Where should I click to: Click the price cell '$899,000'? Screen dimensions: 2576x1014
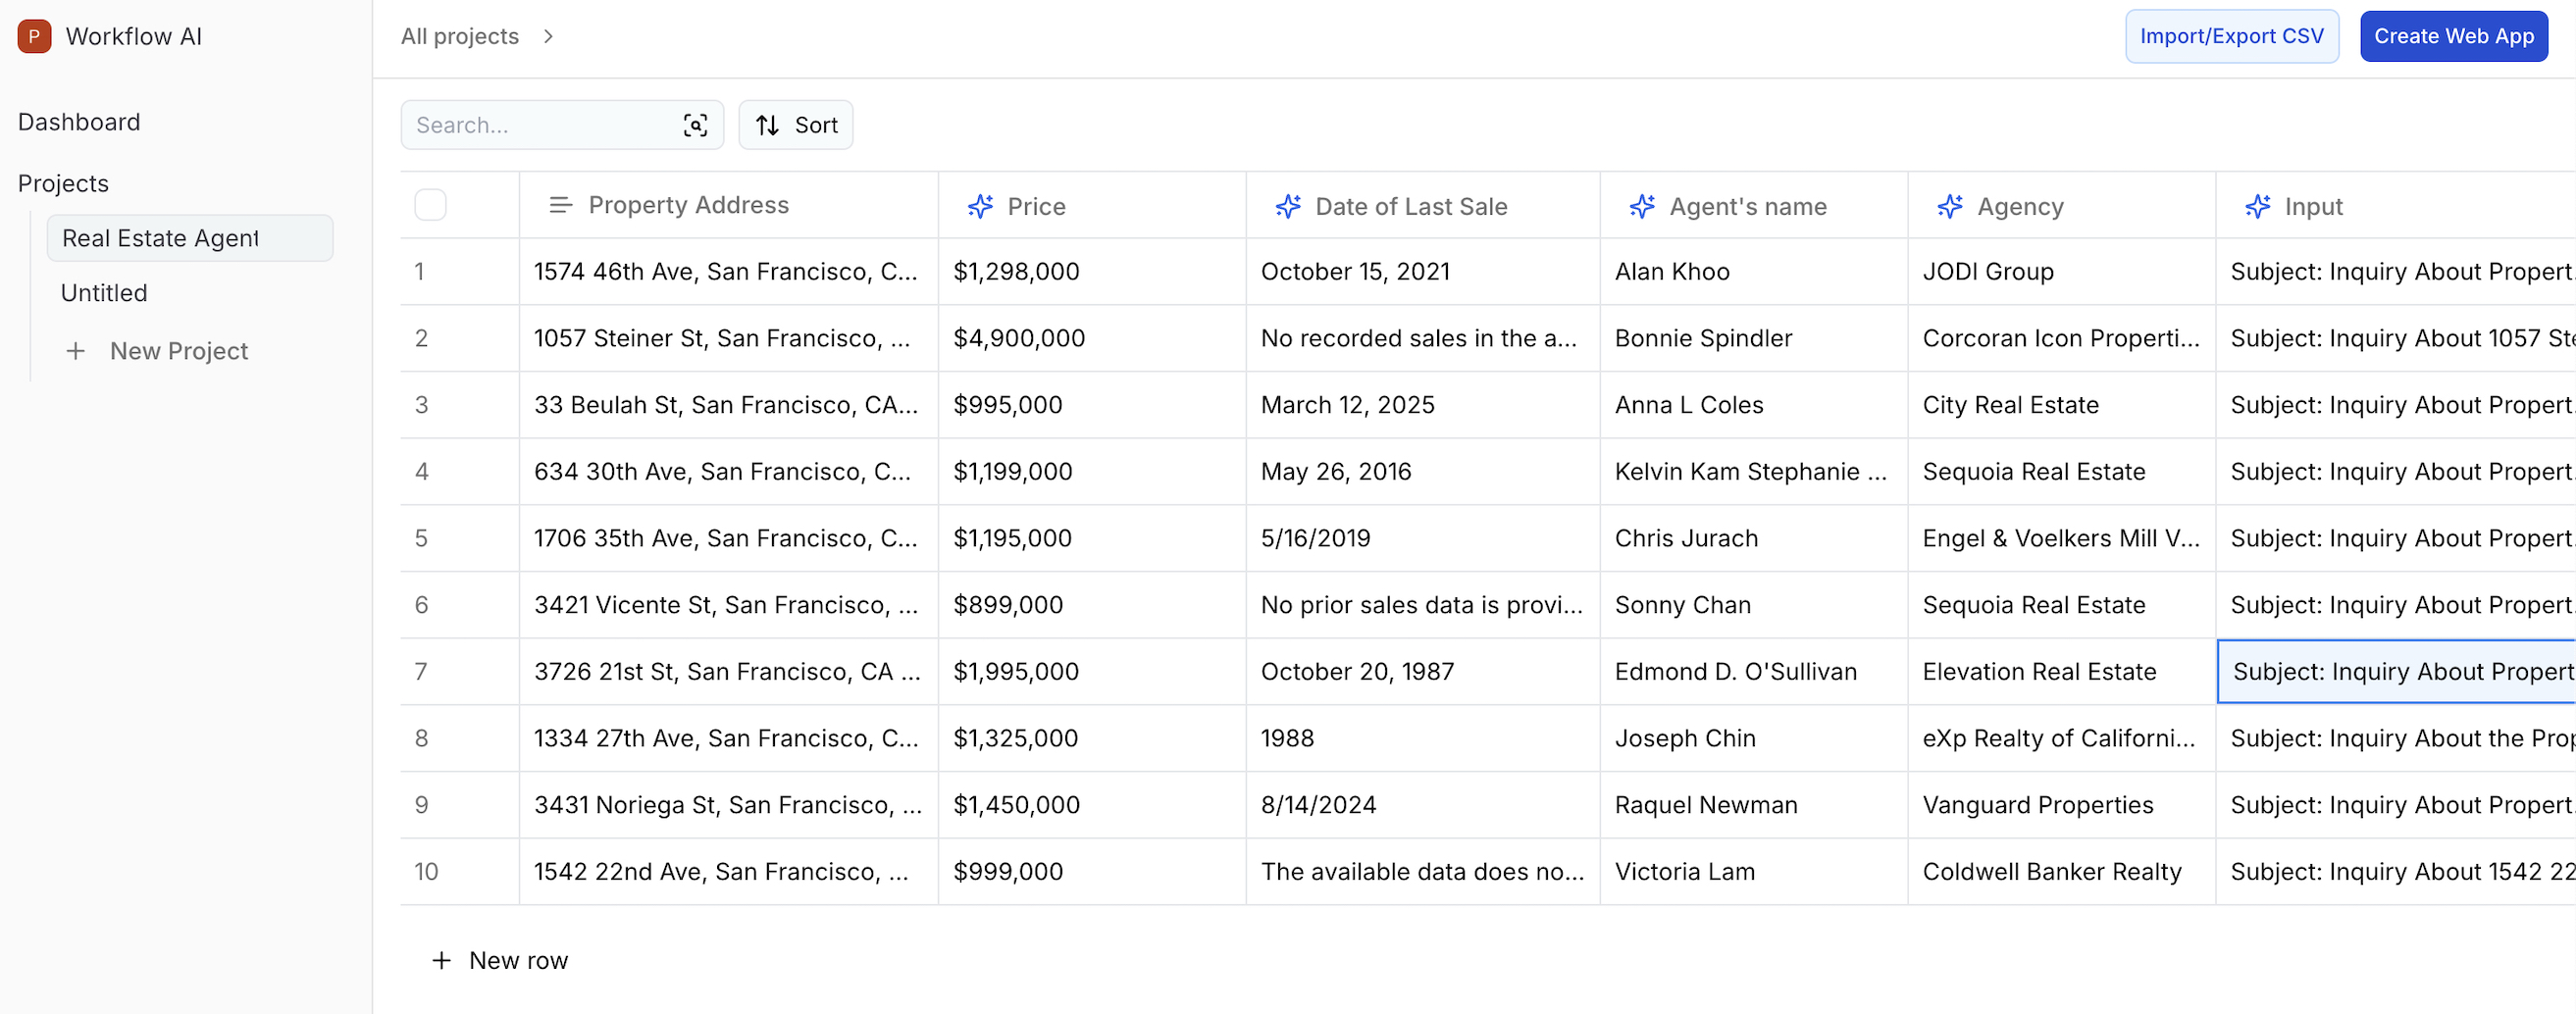pyautogui.click(x=1092, y=605)
